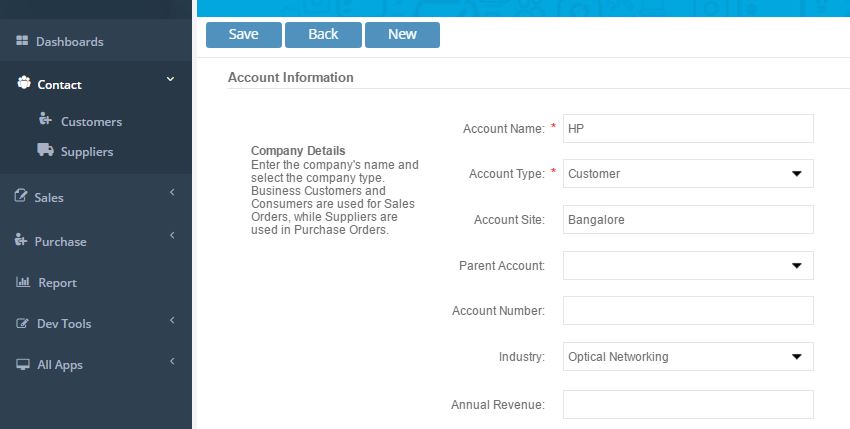Click the Account Name label

(504, 129)
